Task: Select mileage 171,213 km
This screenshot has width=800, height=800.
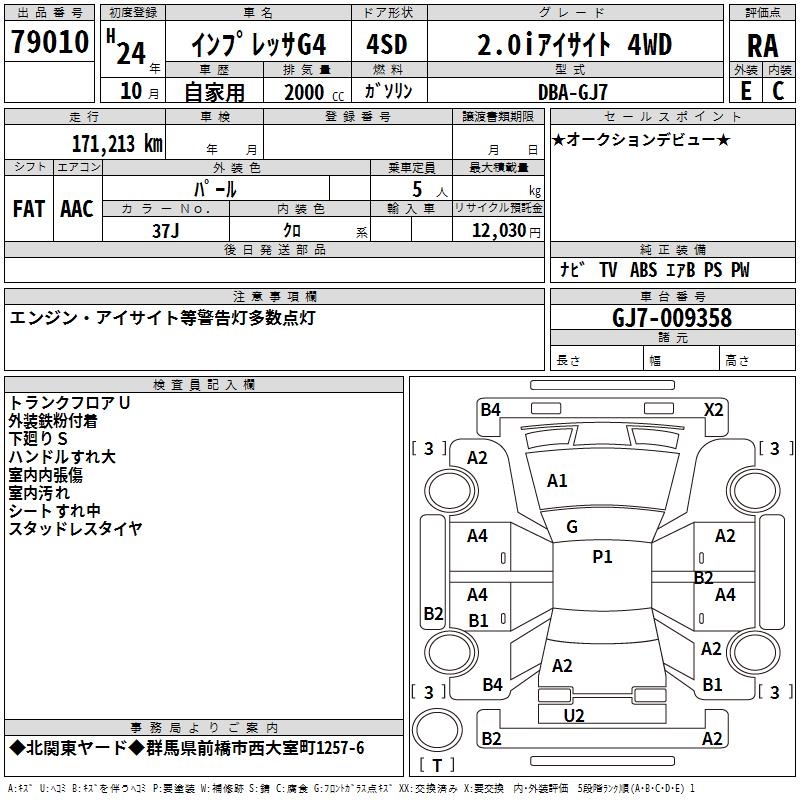Action: (117, 143)
